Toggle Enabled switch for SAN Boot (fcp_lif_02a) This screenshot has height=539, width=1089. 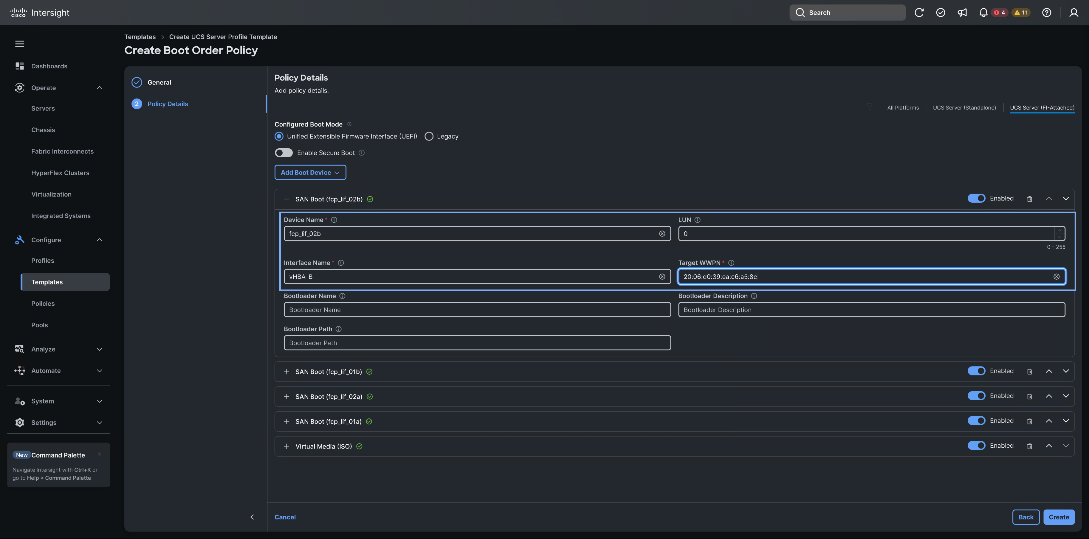976,397
